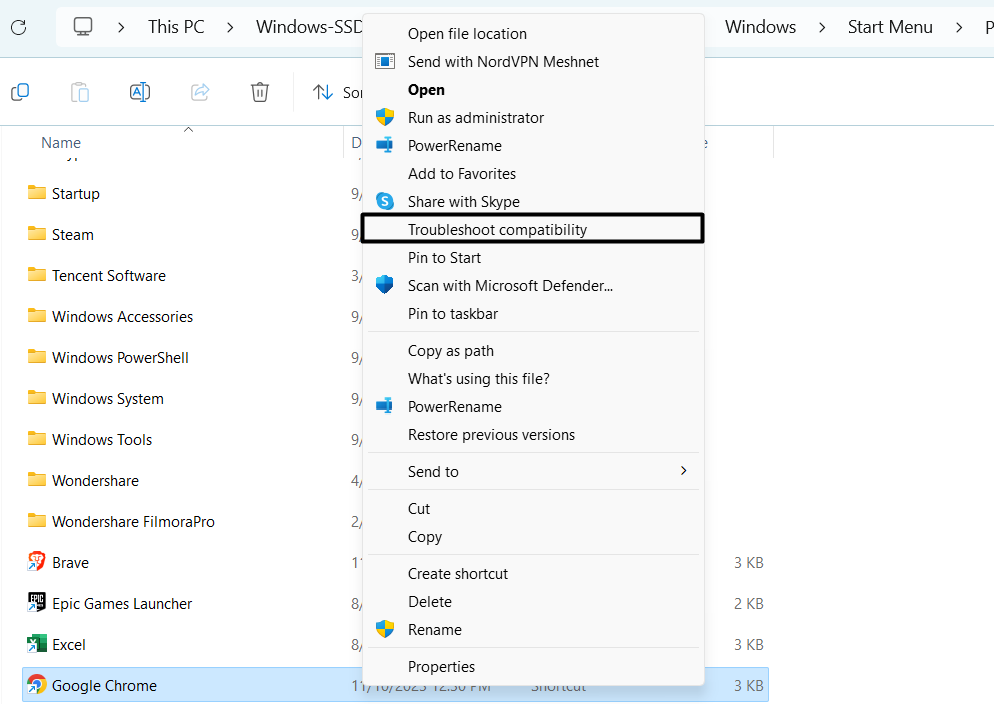
Task: Choose Pin to taskbar option
Action: 452,313
